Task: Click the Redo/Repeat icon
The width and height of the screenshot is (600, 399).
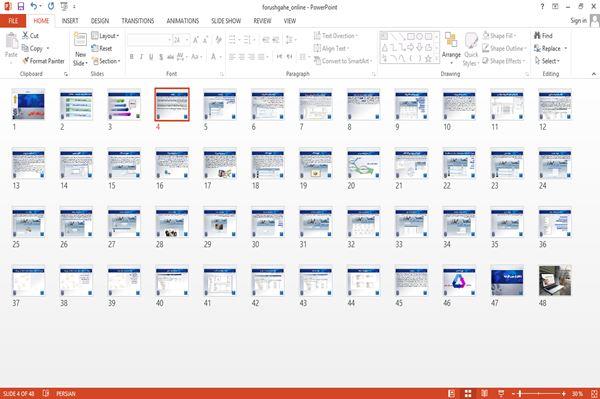Action: point(51,6)
